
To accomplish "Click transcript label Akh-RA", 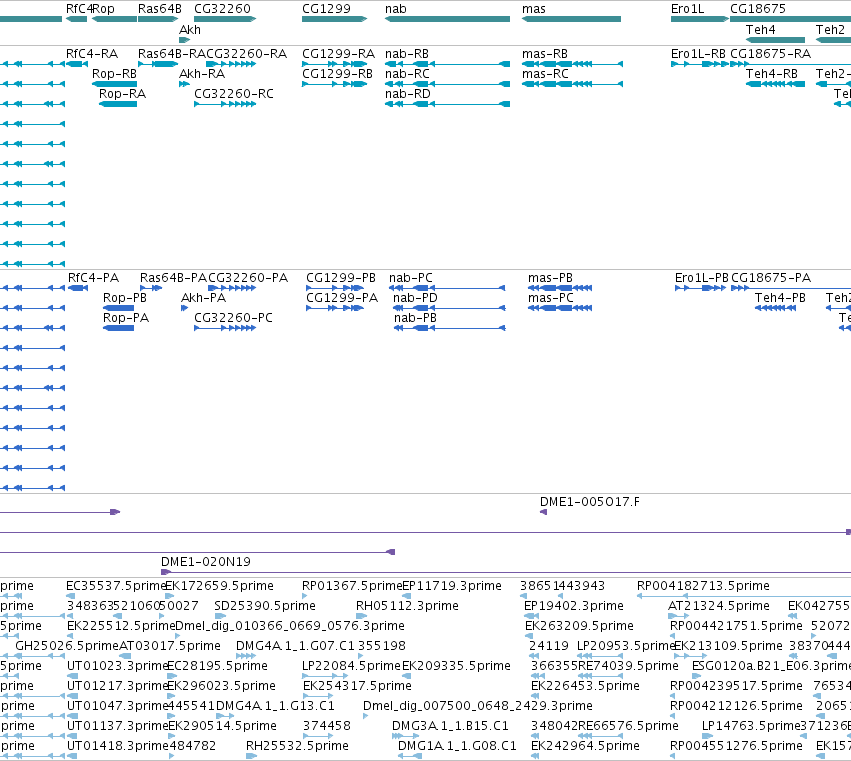I will 202,74.
